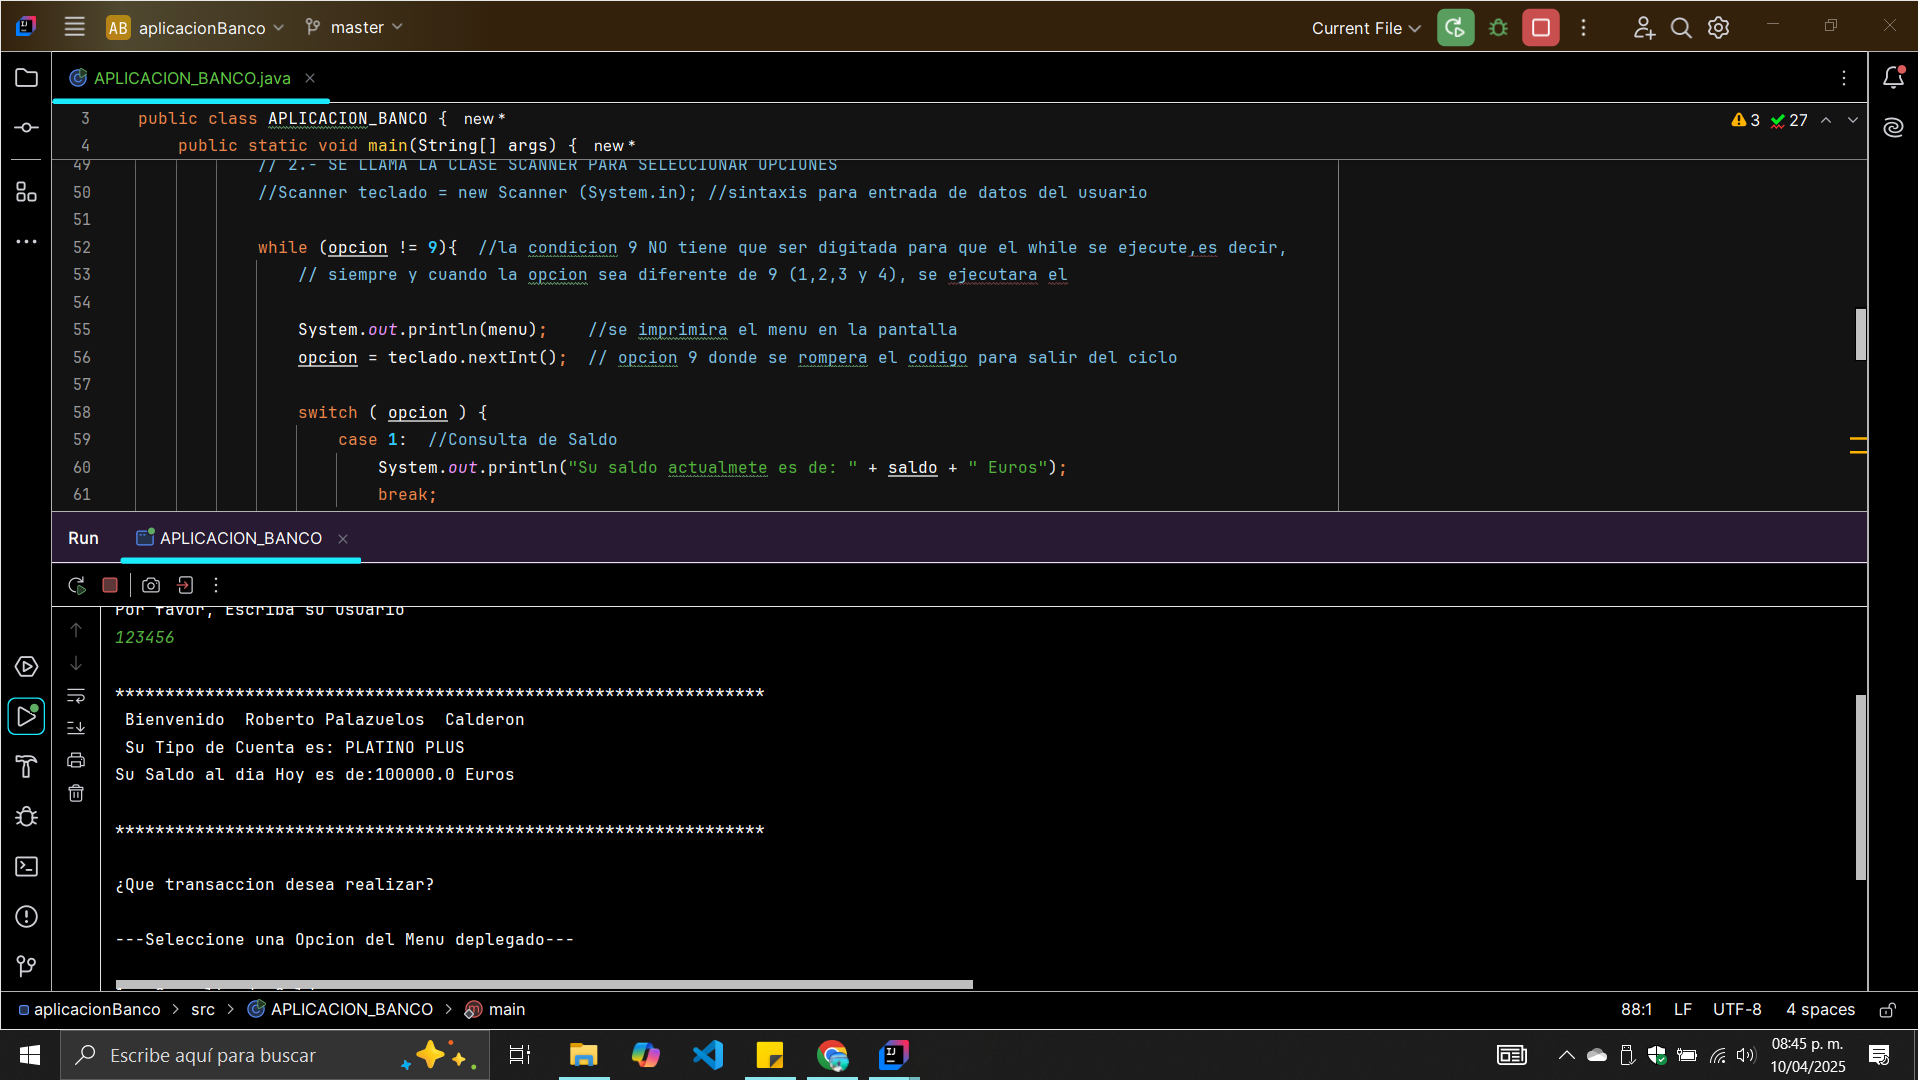Toggle the Run tool window in left sidebar
Image resolution: width=1918 pixels, height=1080 pixels.
click(27, 716)
